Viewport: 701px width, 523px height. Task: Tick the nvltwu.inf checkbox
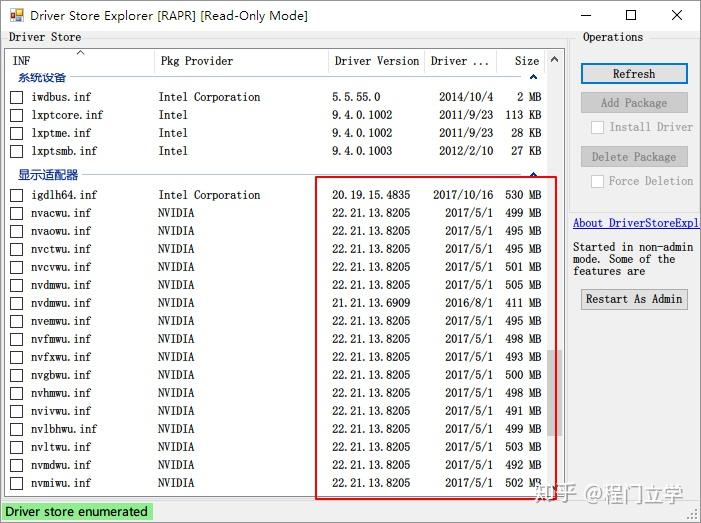(x=17, y=447)
